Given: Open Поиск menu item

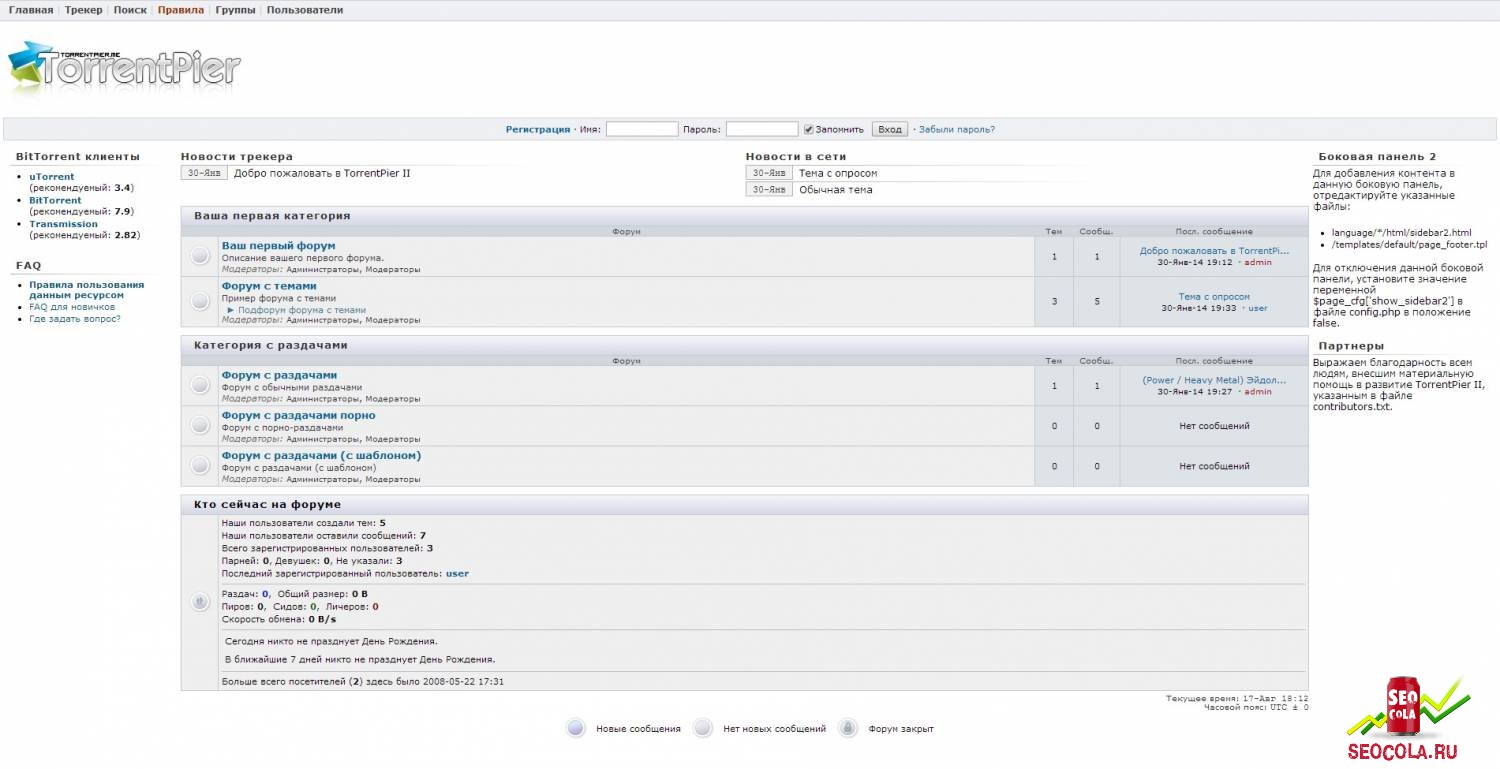Looking at the screenshot, I should pos(130,10).
